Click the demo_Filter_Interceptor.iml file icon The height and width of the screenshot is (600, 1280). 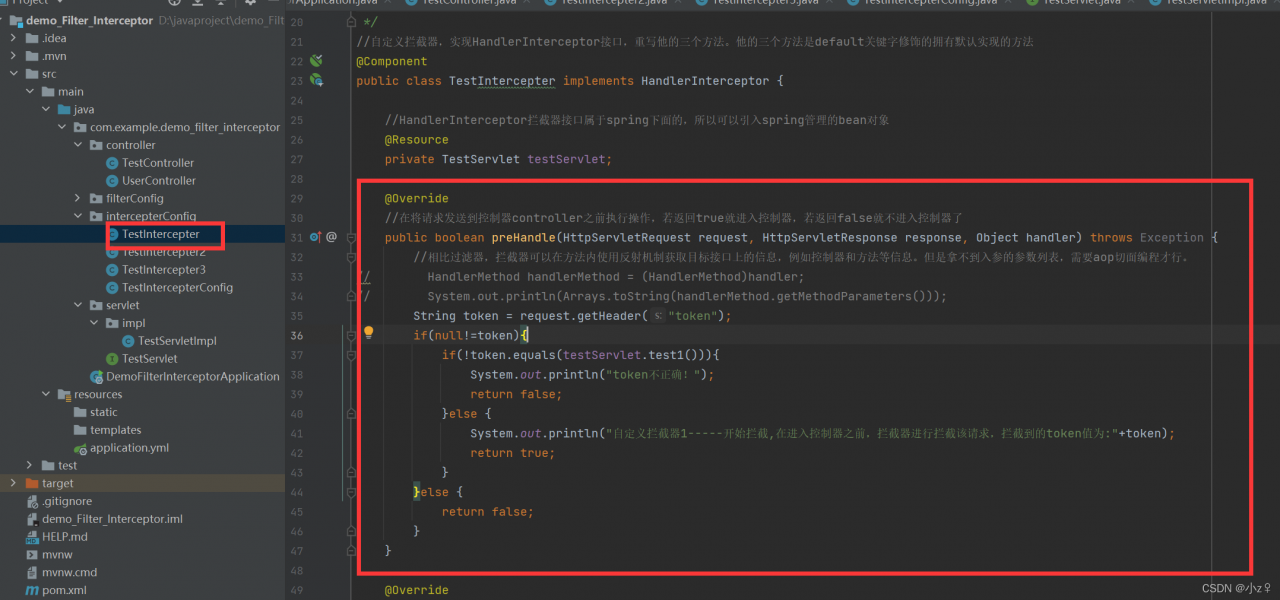click(x=32, y=519)
